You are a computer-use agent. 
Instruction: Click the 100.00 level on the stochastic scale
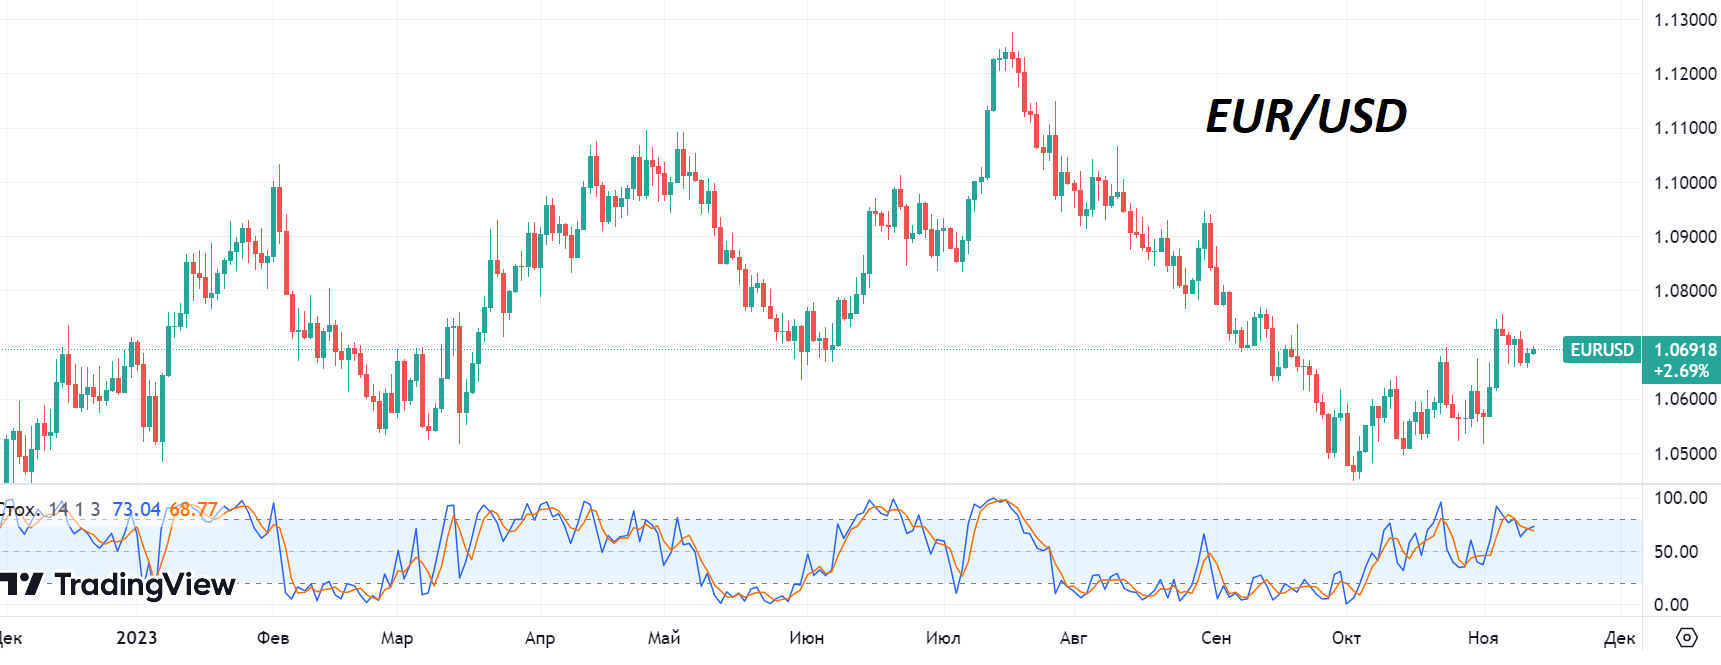pyautogui.click(x=1681, y=498)
